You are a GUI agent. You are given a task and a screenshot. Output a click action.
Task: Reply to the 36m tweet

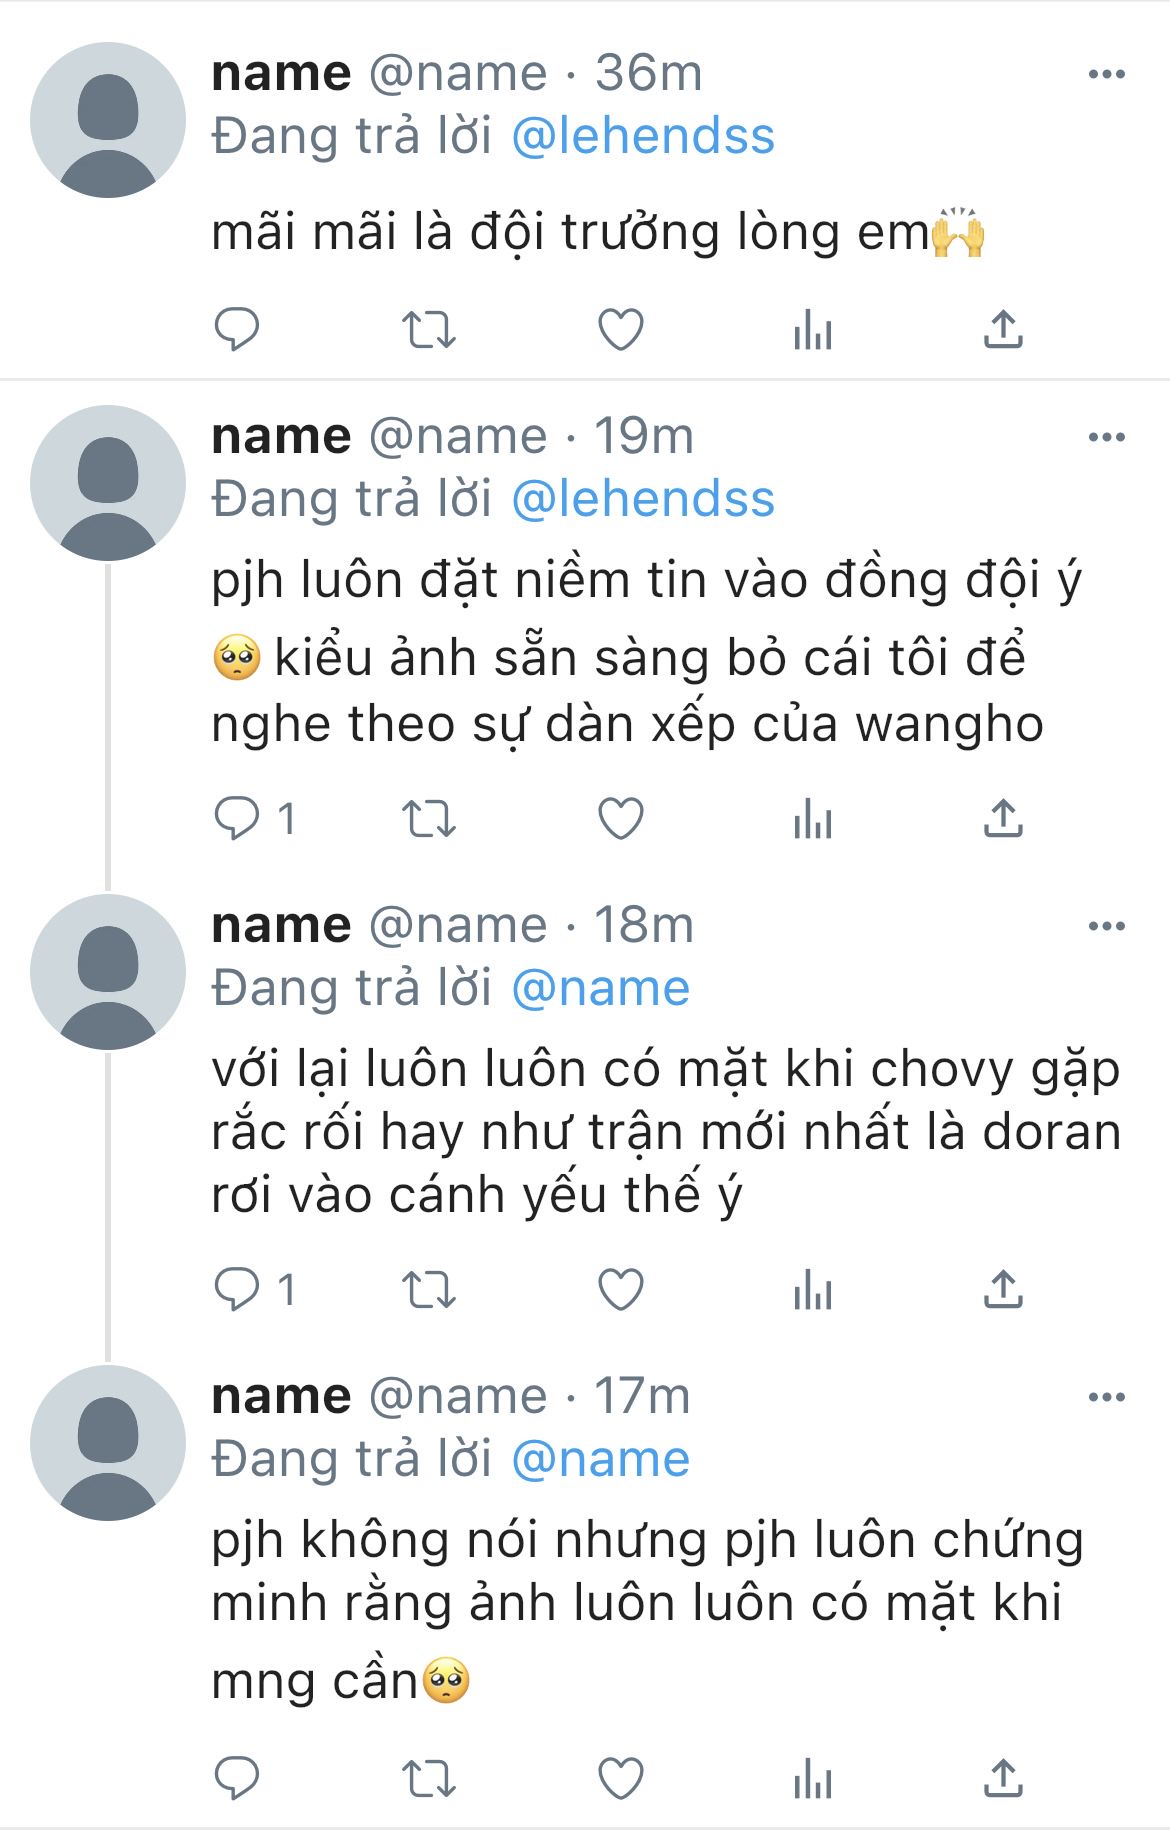237,329
